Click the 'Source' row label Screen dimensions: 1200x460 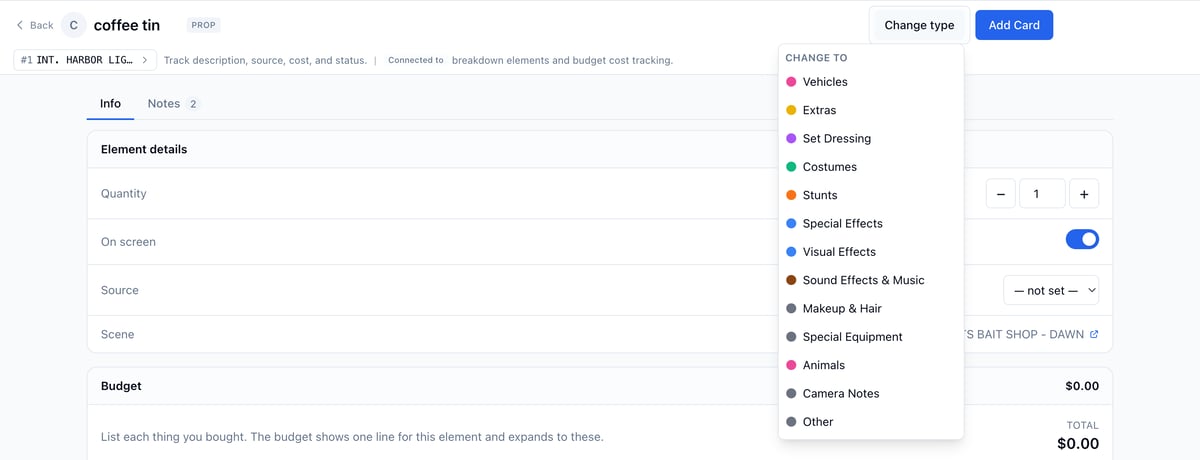point(120,290)
